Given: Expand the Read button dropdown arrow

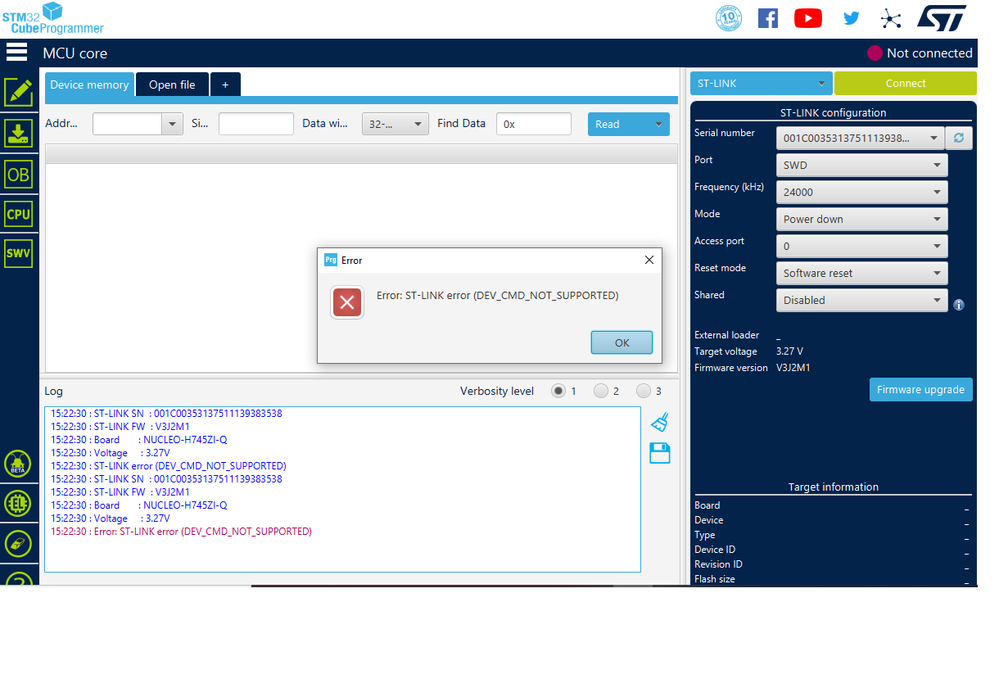Looking at the screenshot, I should pos(658,124).
